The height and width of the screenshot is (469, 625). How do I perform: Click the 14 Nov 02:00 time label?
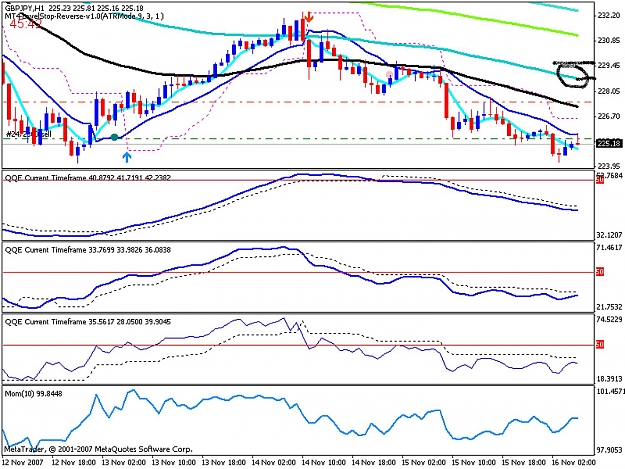[274, 463]
